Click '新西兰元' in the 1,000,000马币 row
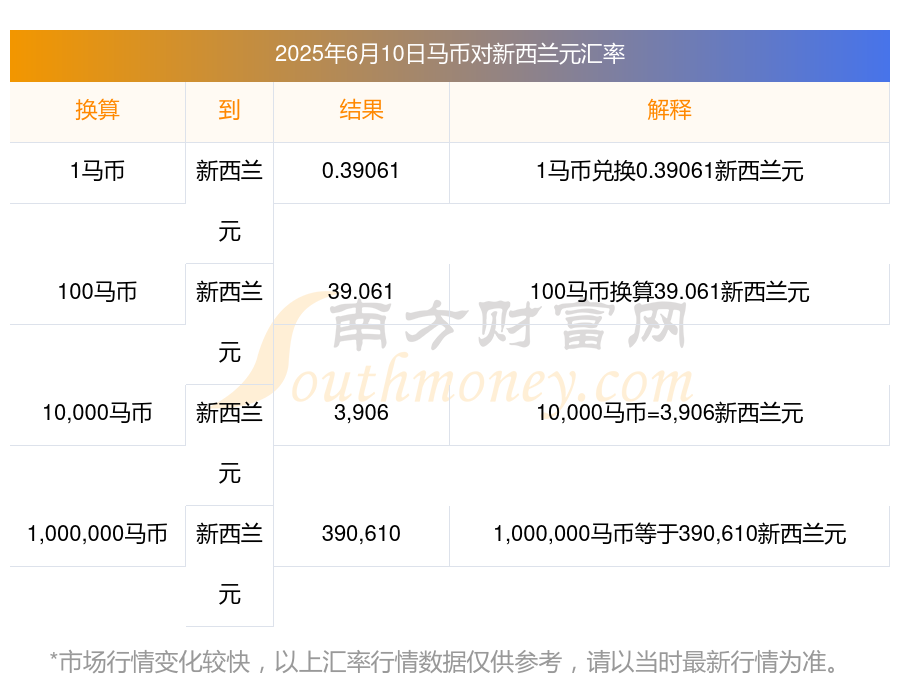The image size is (900, 693). tap(229, 564)
